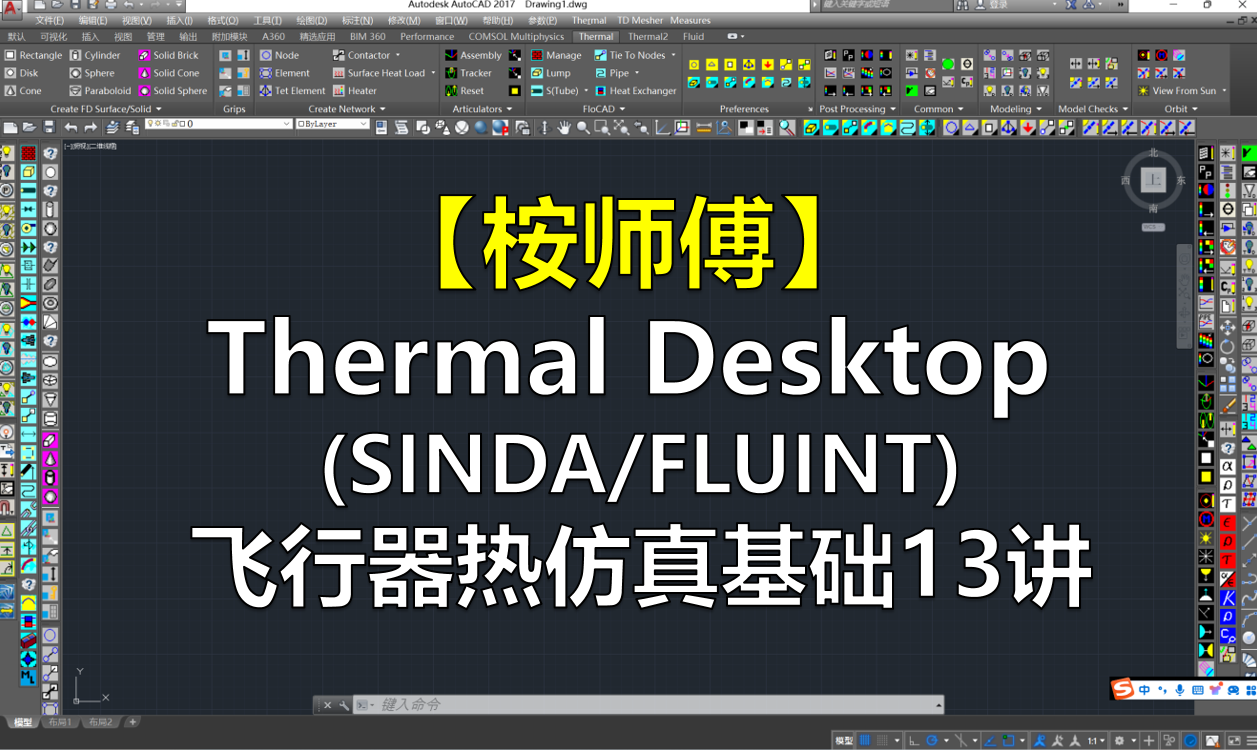Click the Pan hand tool in toolbar
The height and width of the screenshot is (750, 1257).
tap(564, 127)
